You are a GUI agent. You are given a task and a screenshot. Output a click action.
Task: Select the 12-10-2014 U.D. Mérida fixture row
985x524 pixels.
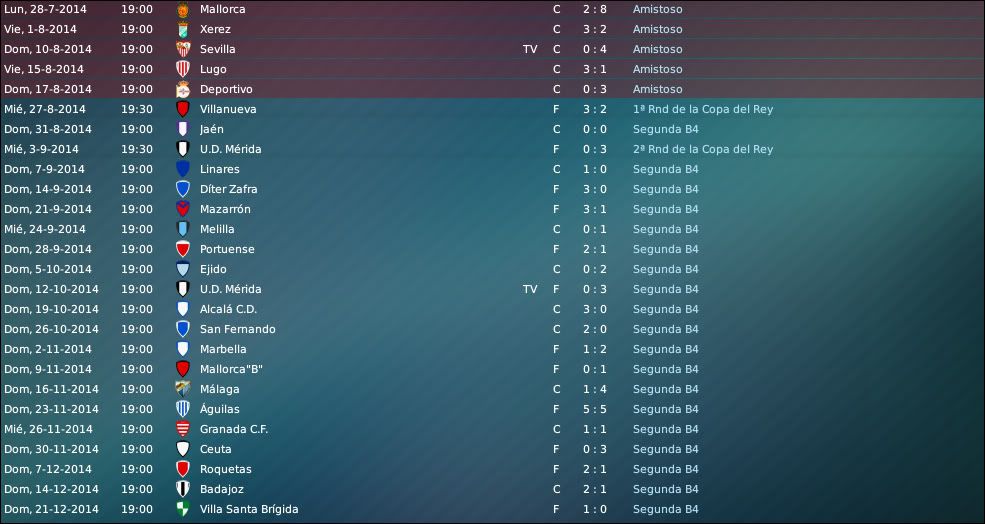[x=492, y=289]
